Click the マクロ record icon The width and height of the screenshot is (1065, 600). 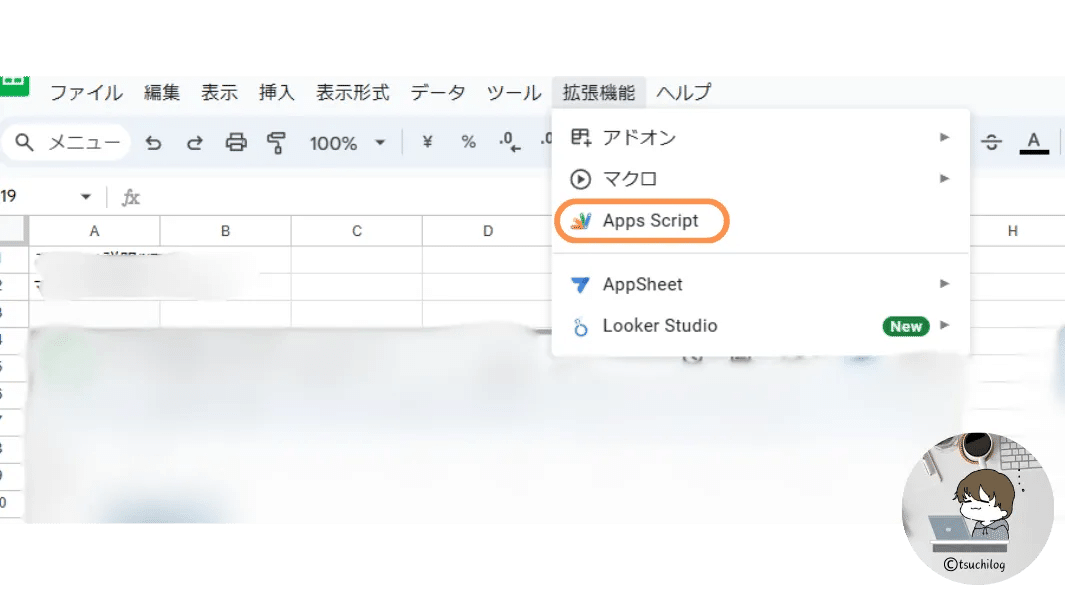(580, 179)
